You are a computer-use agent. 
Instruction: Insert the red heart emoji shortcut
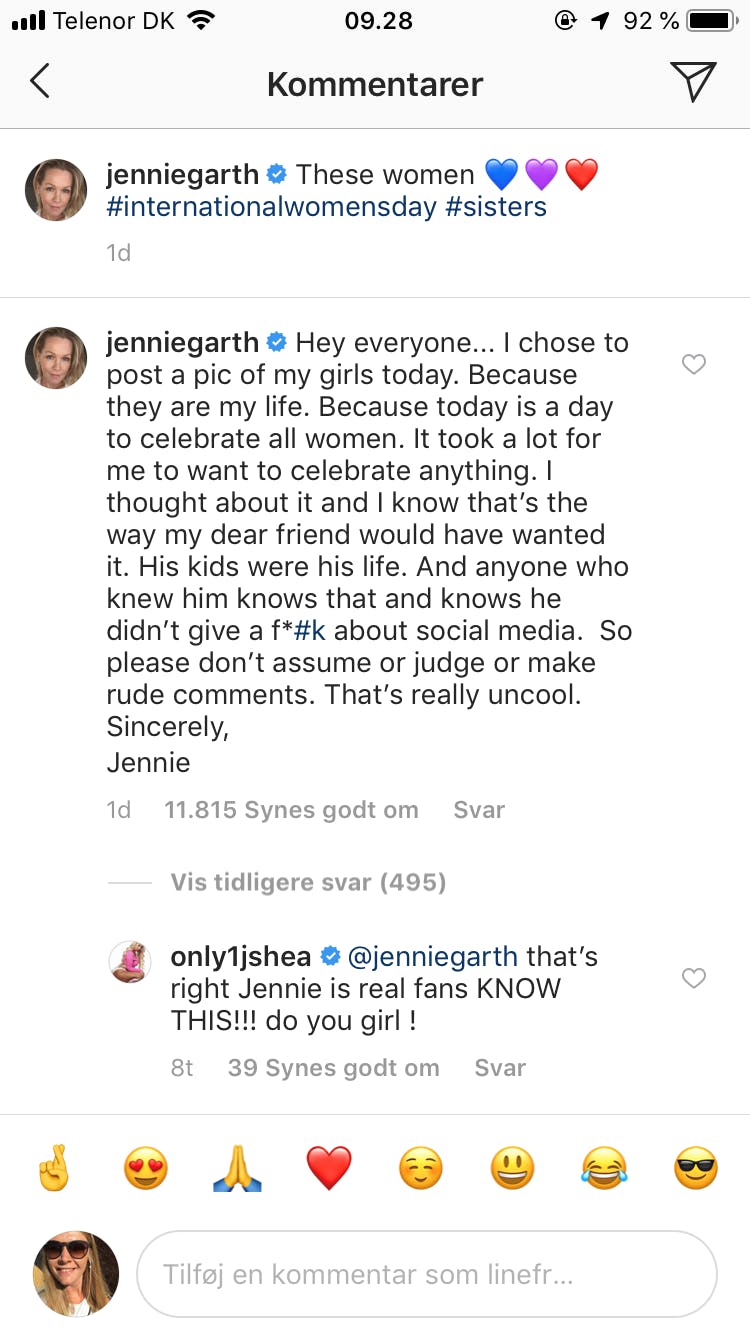click(329, 1168)
